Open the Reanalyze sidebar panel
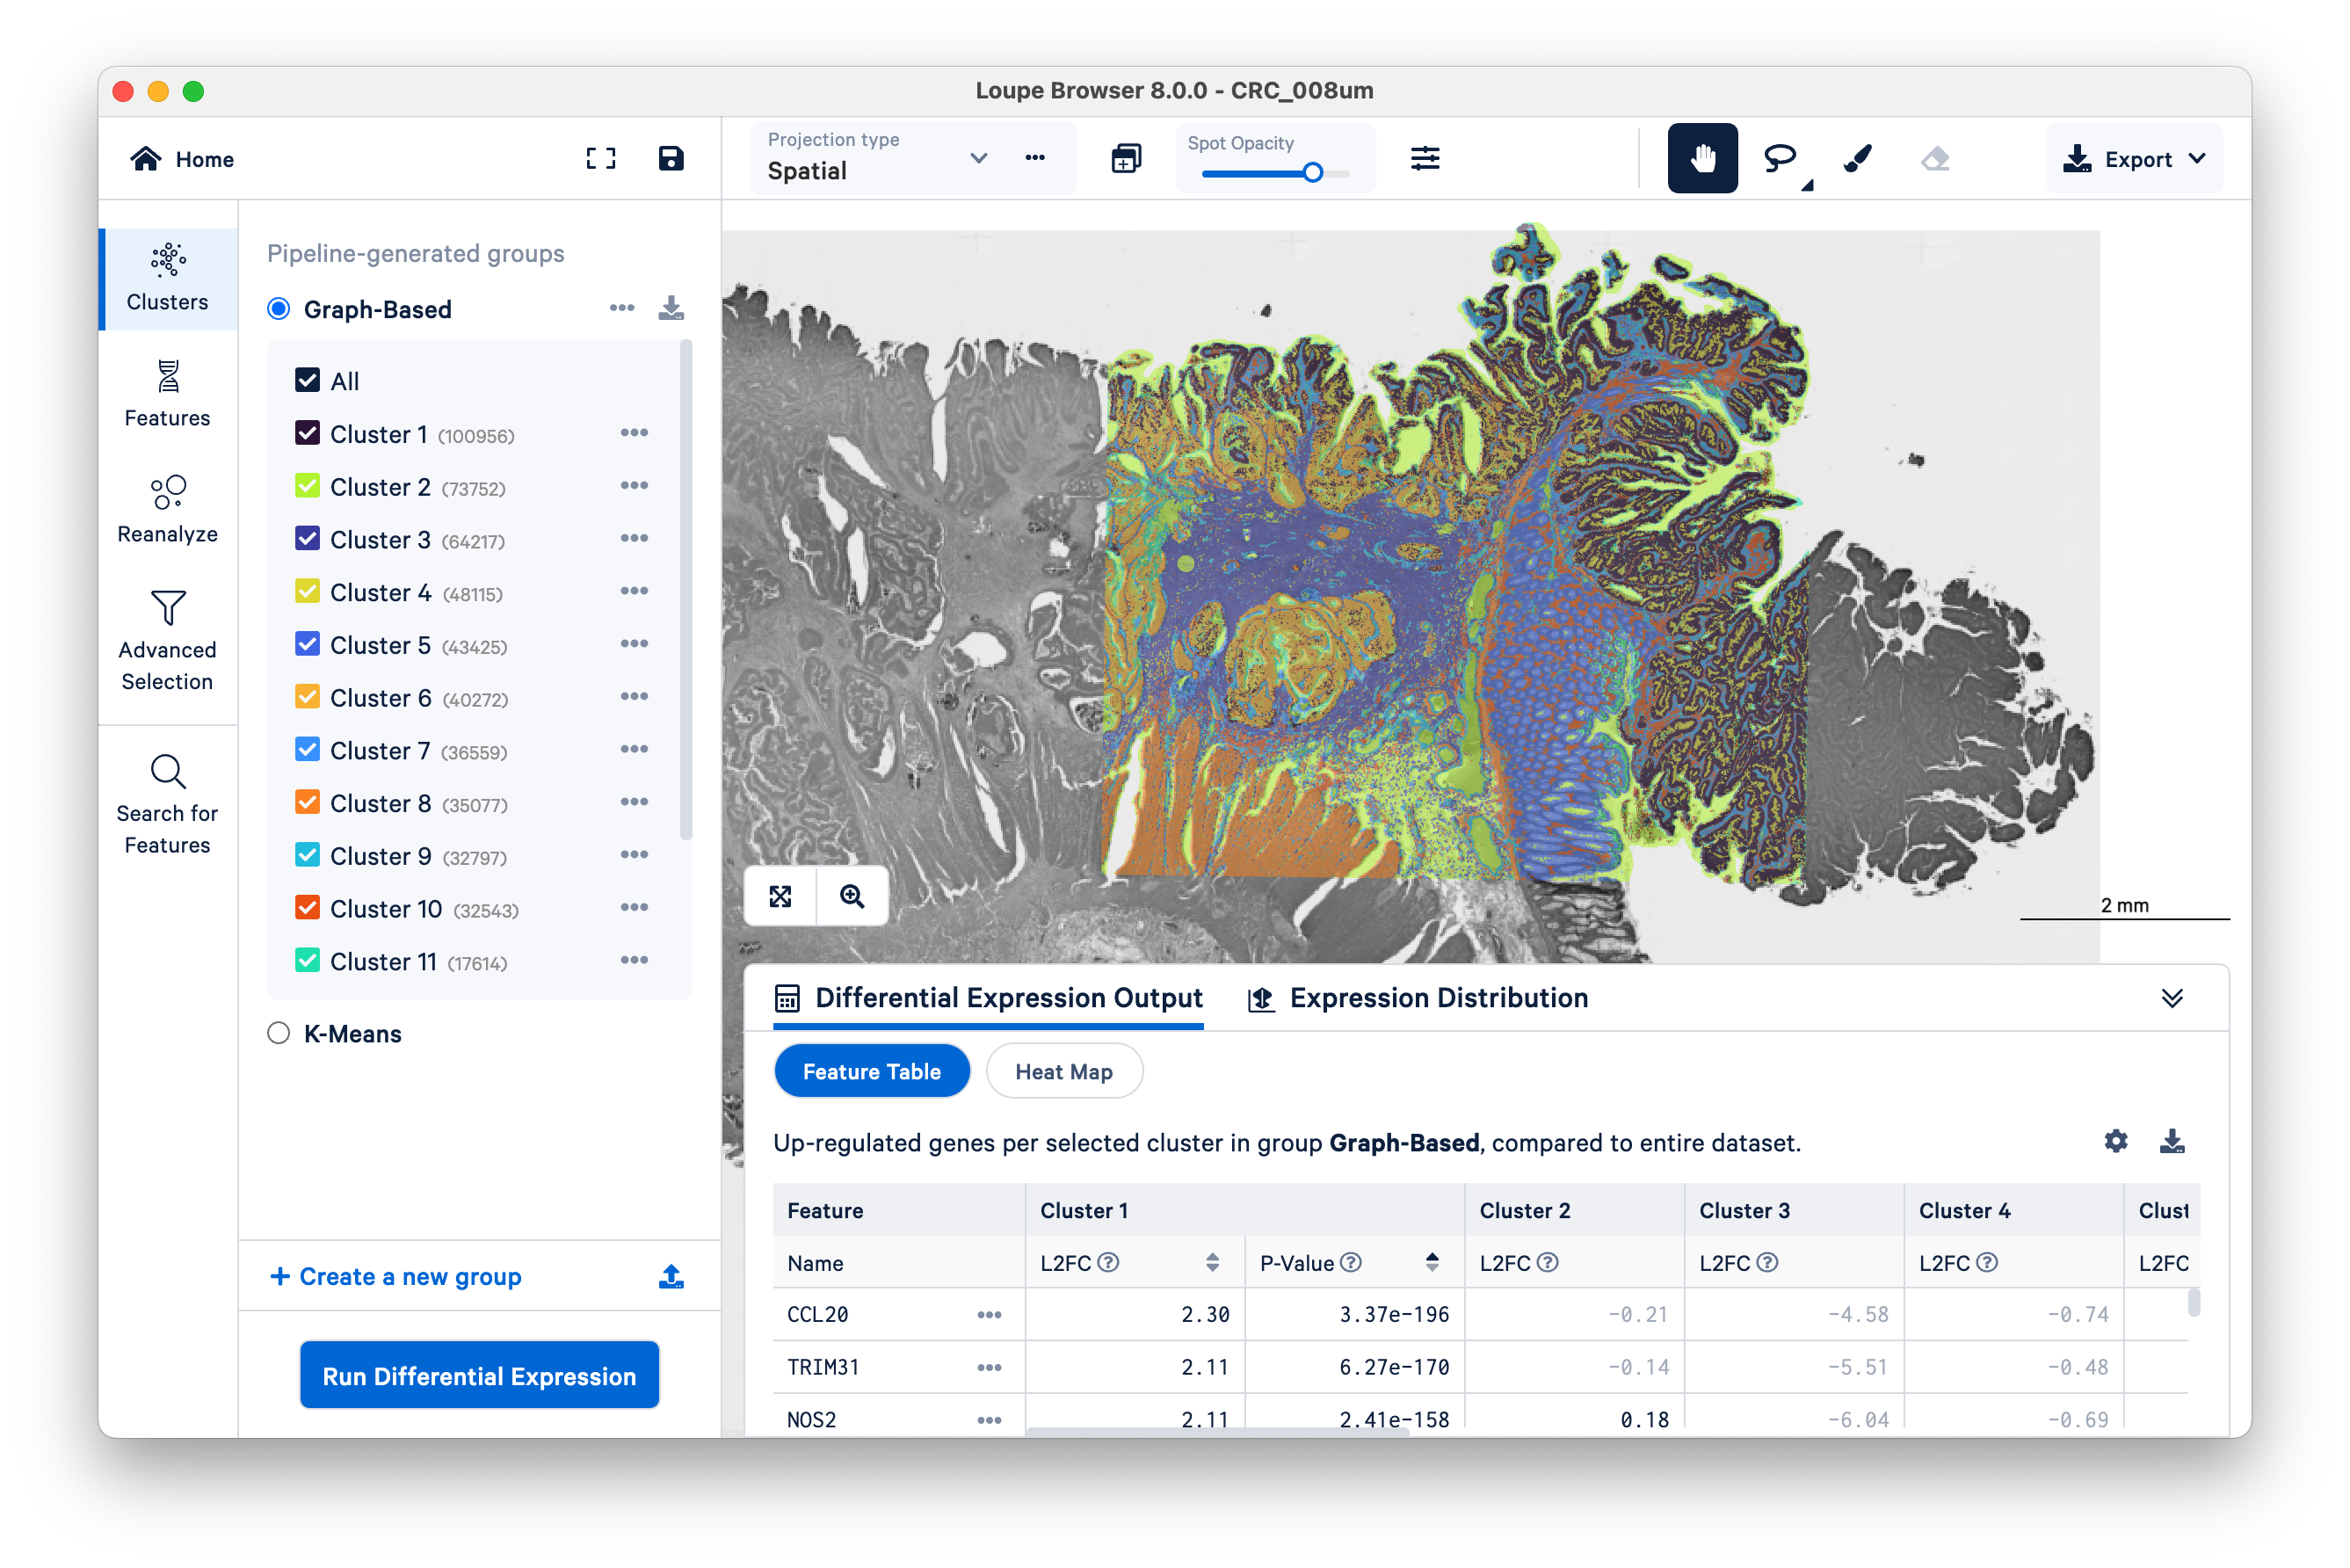The height and width of the screenshot is (1568, 2350). pyautogui.click(x=167, y=508)
